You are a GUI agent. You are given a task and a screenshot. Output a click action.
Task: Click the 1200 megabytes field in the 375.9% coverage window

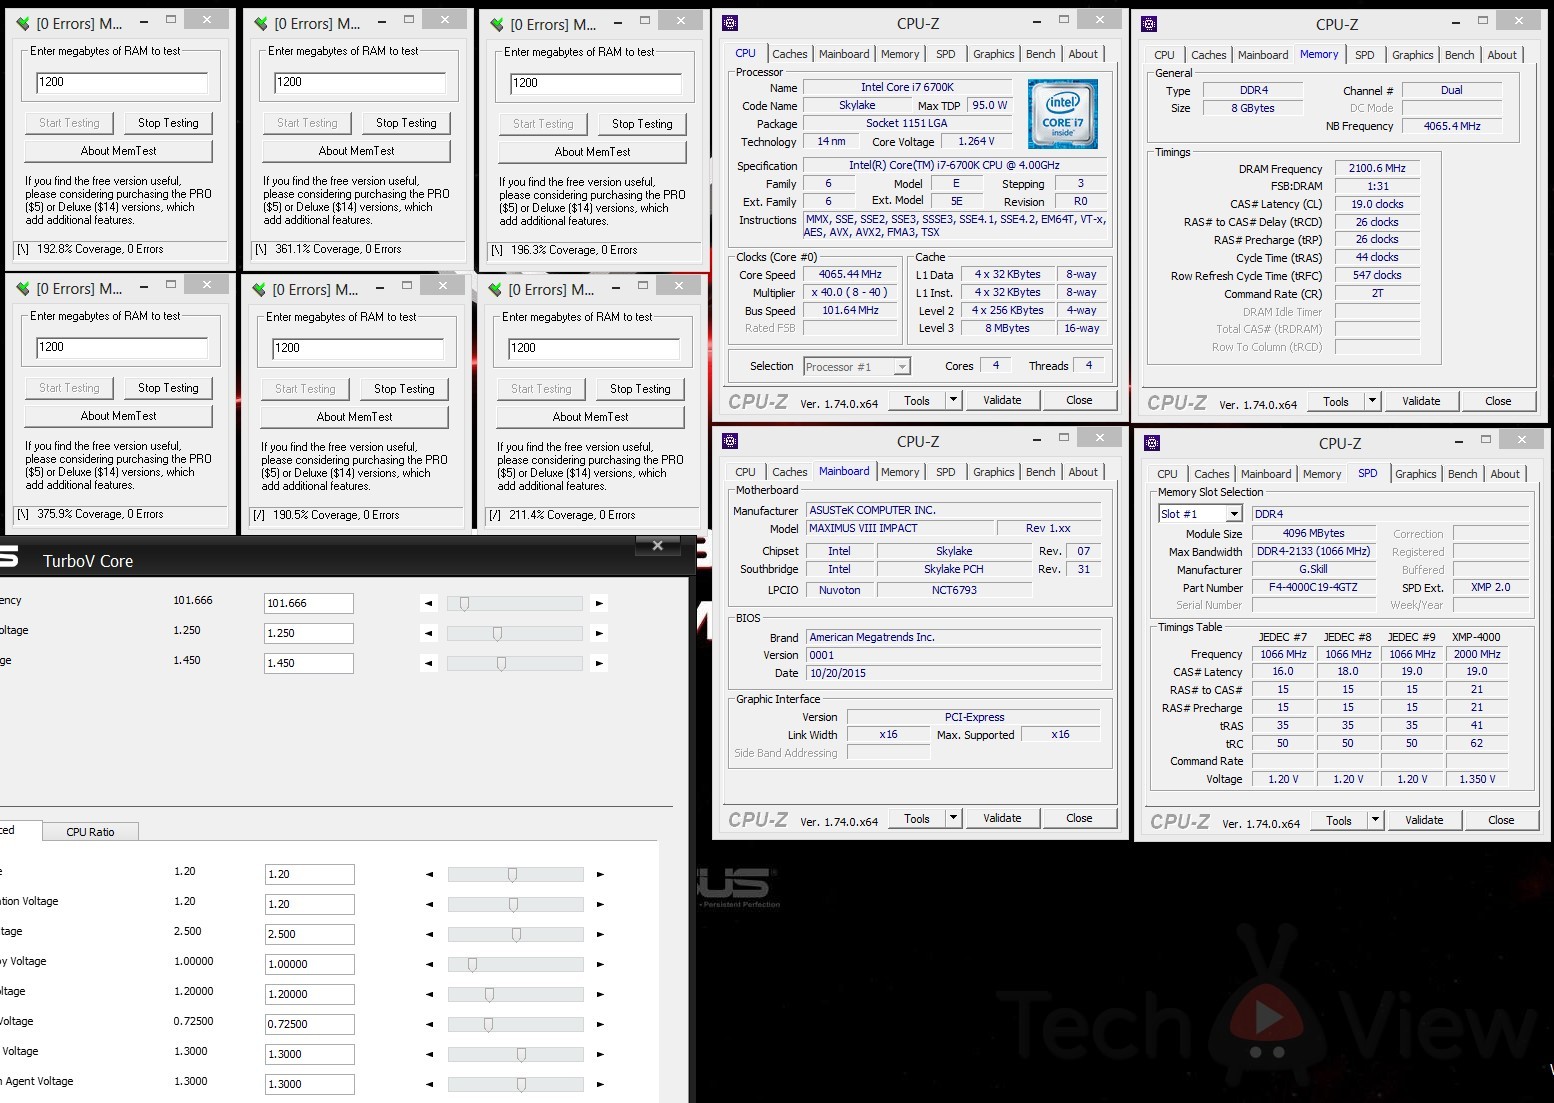click(x=121, y=347)
